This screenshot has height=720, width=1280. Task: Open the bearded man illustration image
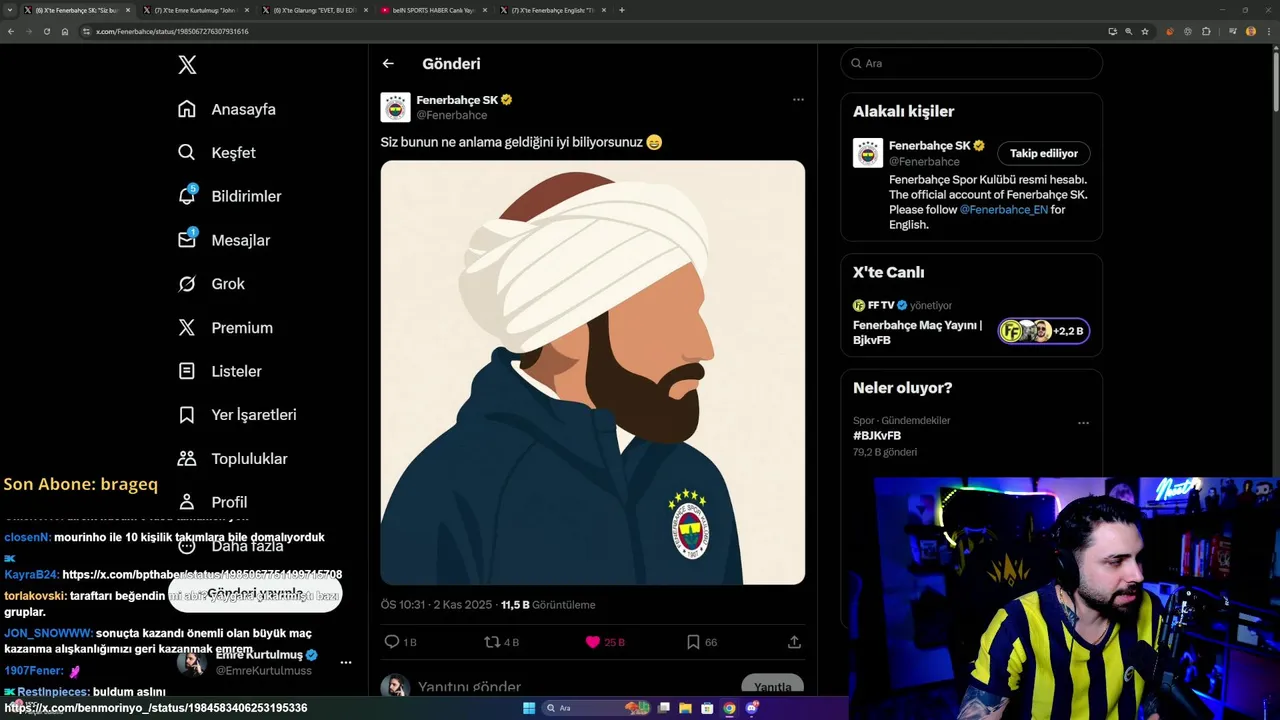pos(592,372)
